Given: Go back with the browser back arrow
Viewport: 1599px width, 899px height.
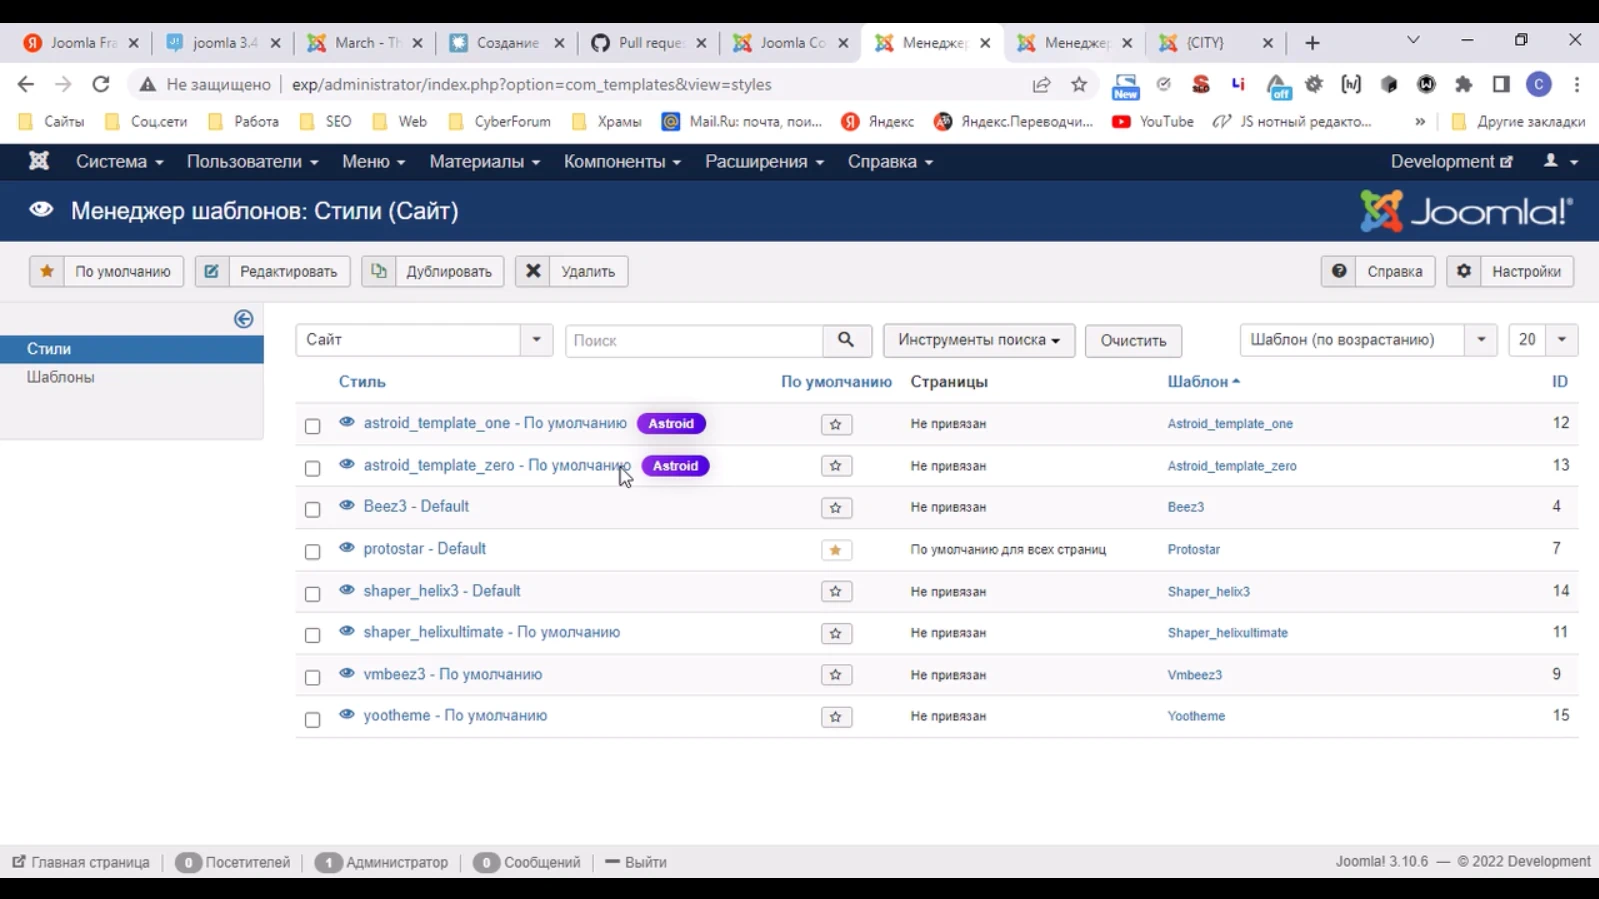Looking at the screenshot, I should pyautogui.click(x=26, y=84).
